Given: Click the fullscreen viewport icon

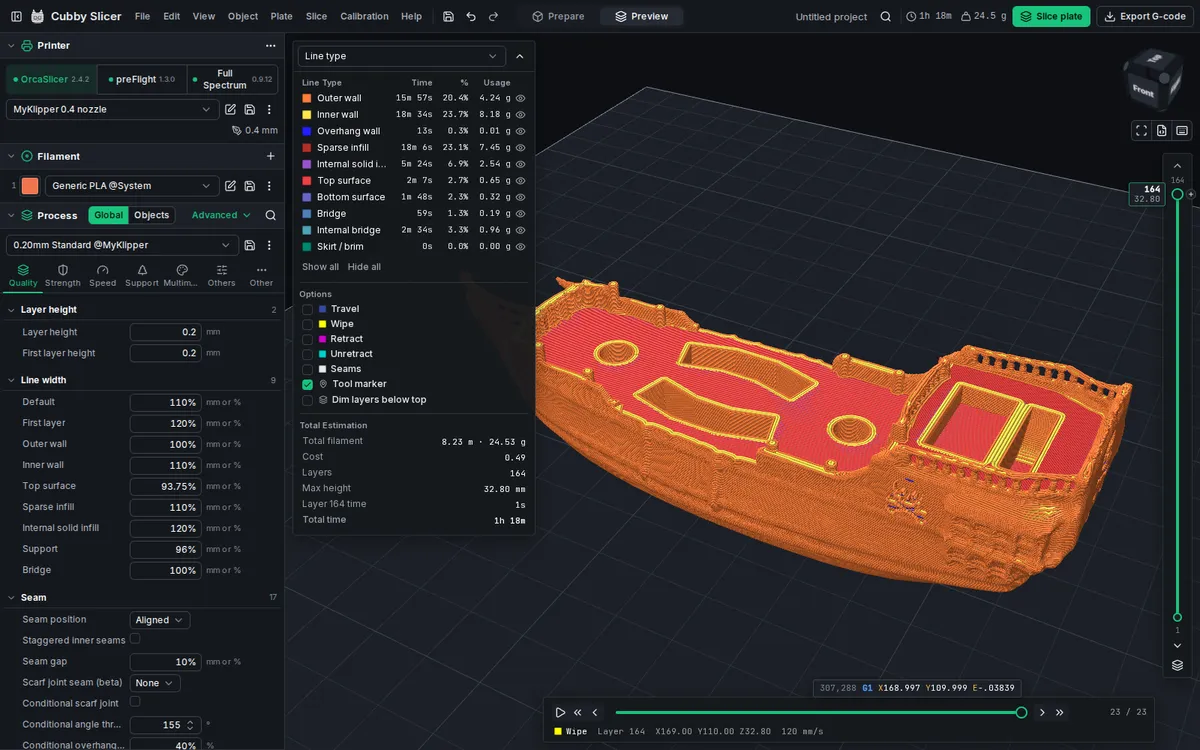Looking at the screenshot, I should click(1141, 130).
